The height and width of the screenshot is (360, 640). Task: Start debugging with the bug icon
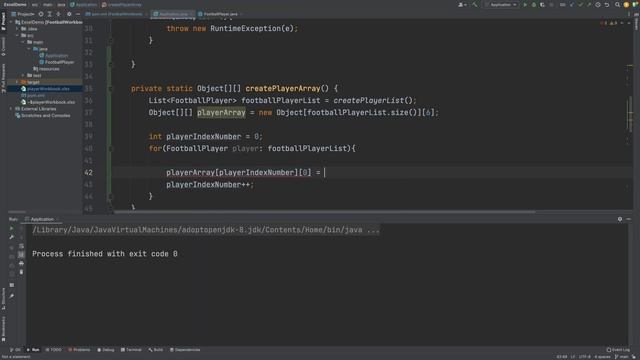pyautogui.click(x=534, y=5)
